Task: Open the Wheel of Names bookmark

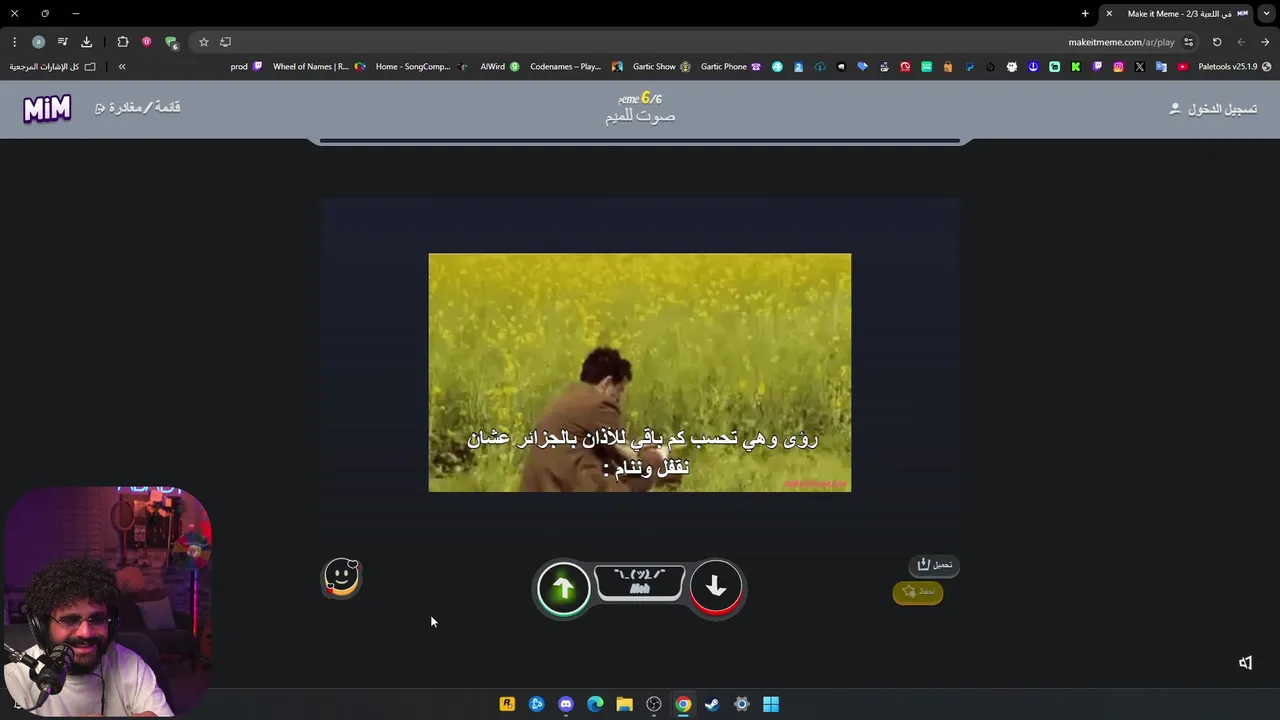Action: pos(319,66)
